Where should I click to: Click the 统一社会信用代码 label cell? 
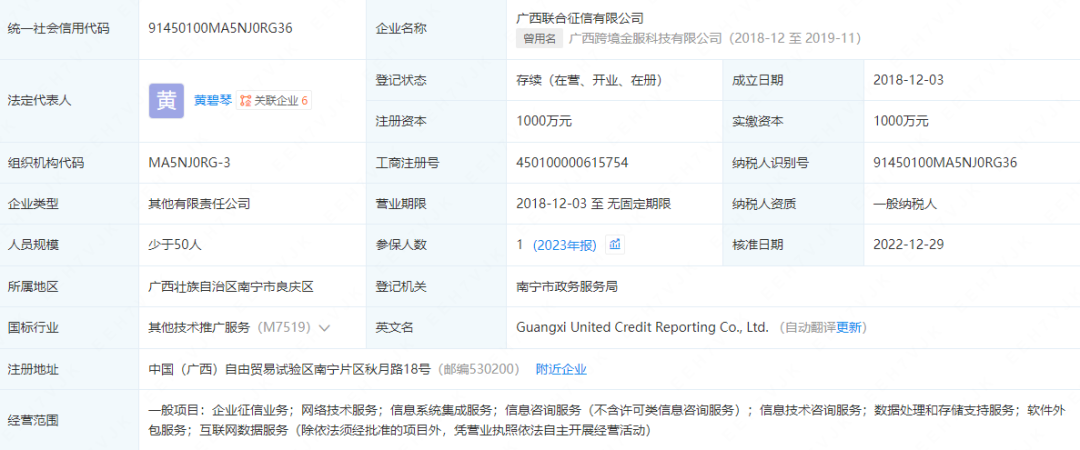click(x=69, y=28)
